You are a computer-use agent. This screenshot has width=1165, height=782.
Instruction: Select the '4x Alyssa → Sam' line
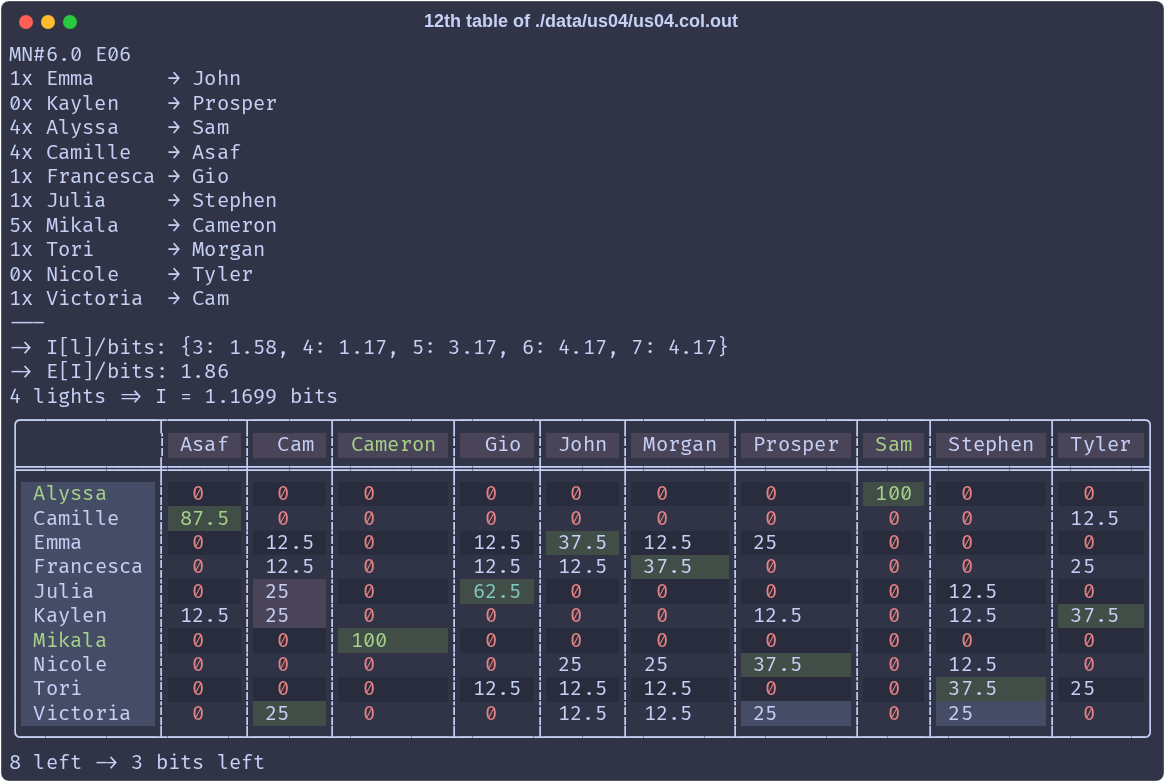(119, 128)
